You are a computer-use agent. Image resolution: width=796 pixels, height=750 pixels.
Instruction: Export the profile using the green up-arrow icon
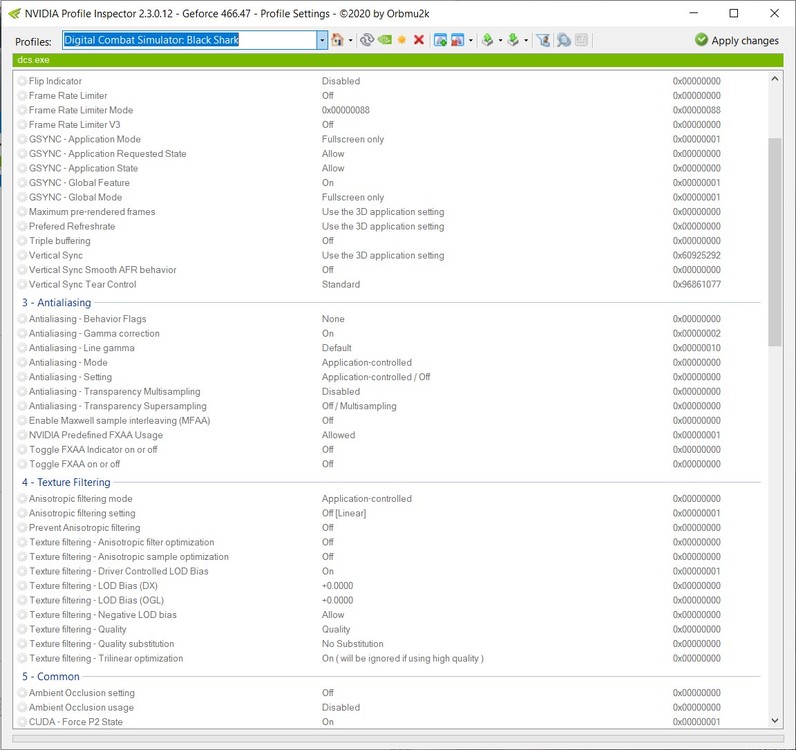tap(487, 40)
